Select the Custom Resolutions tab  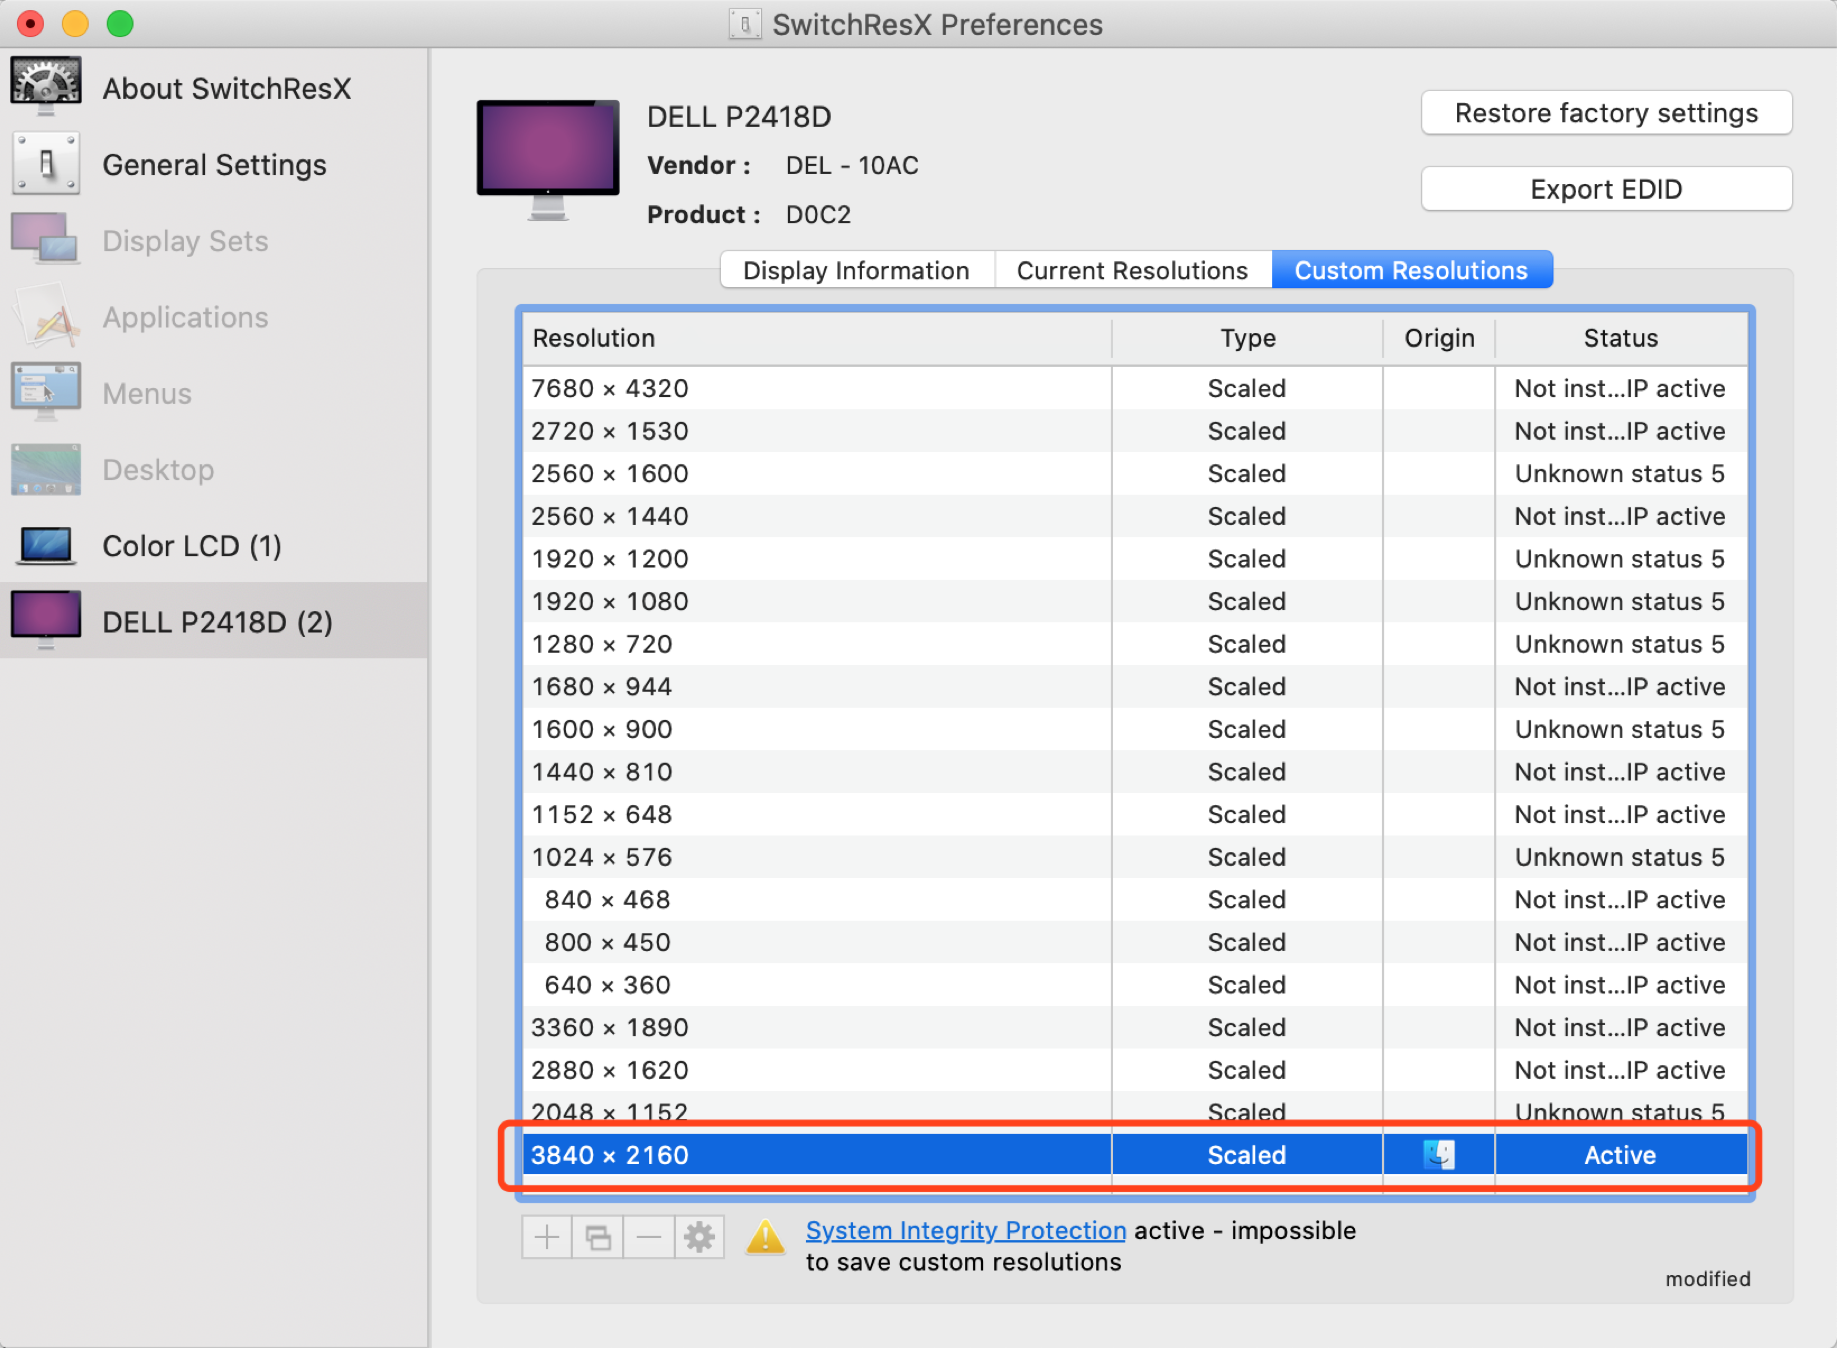point(1412,270)
